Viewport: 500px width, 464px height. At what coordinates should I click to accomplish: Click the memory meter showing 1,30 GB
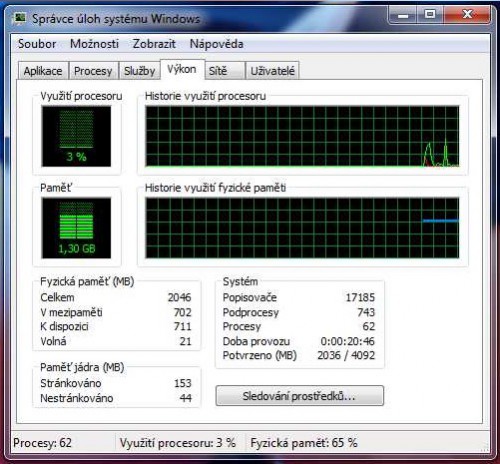coord(76,228)
